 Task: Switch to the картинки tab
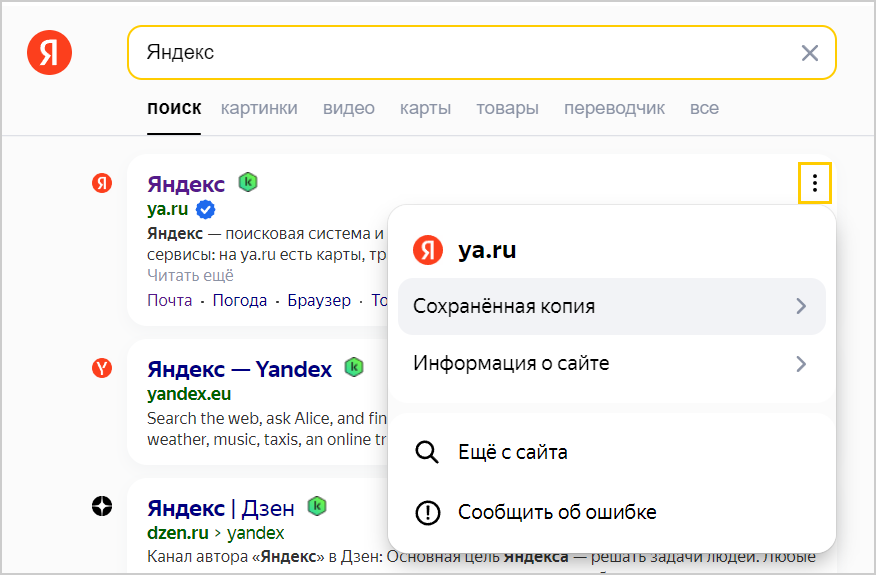click(x=259, y=108)
